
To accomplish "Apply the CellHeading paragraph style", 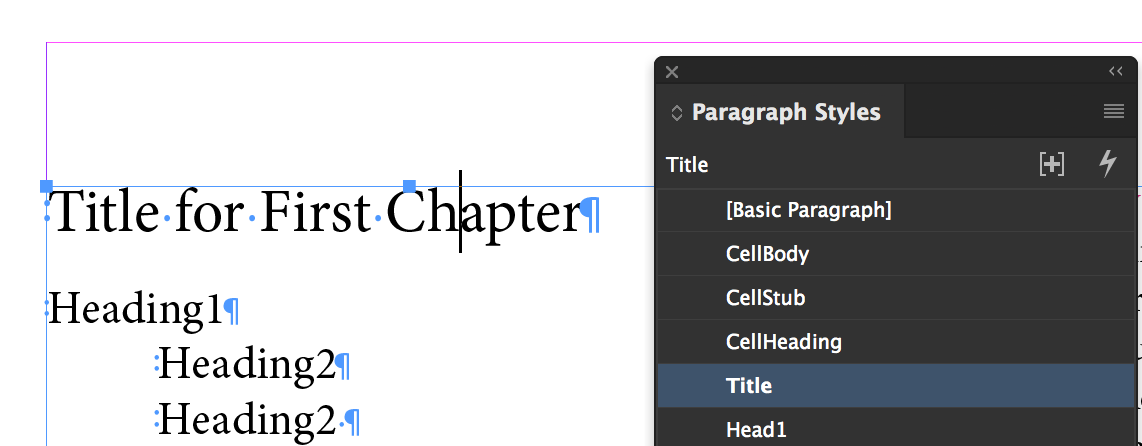I will (x=783, y=342).
